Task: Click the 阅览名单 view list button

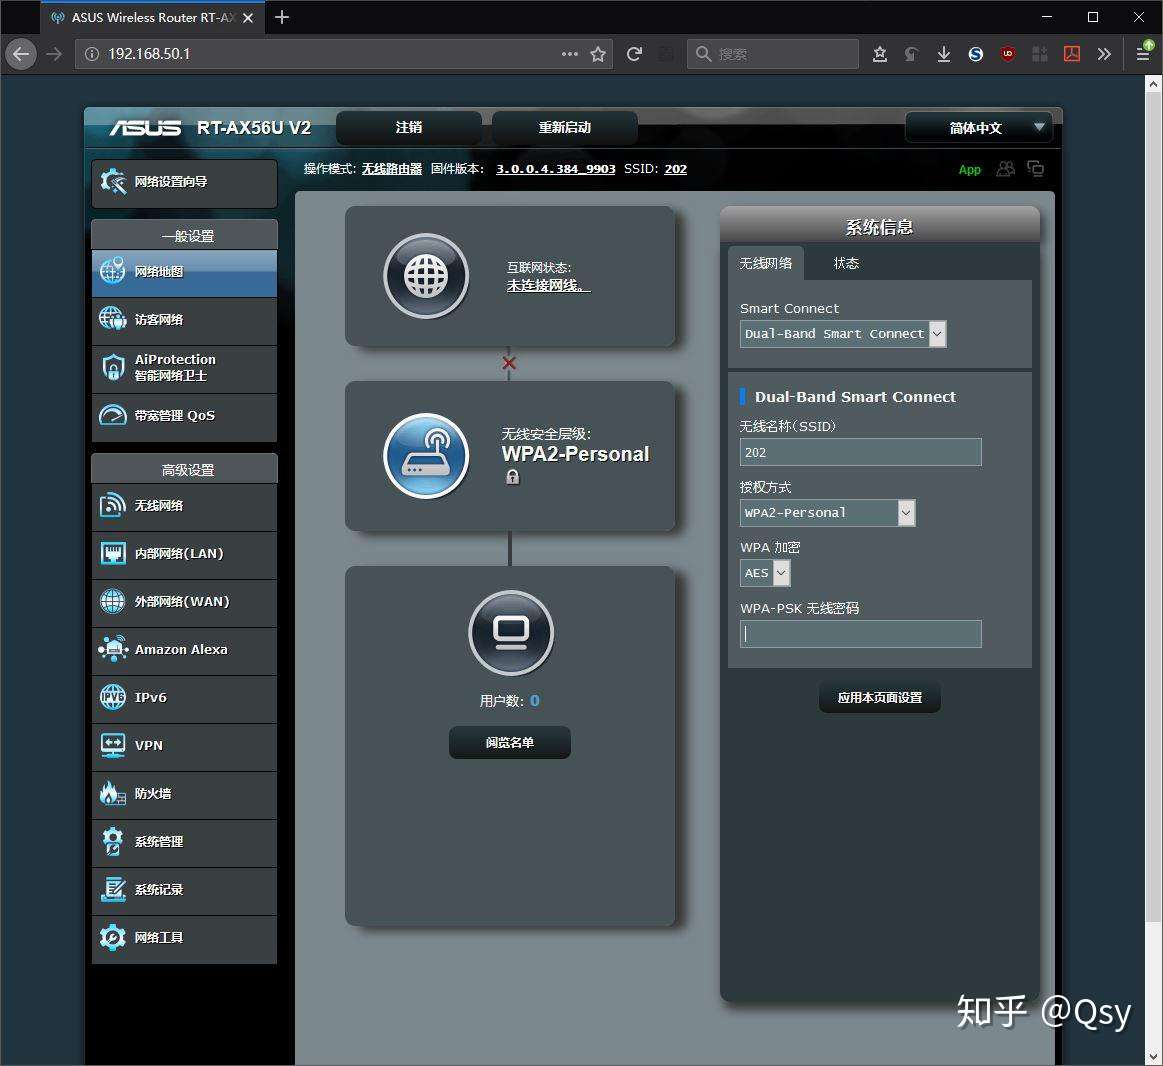Action: pyautogui.click(x=510, y=743)
